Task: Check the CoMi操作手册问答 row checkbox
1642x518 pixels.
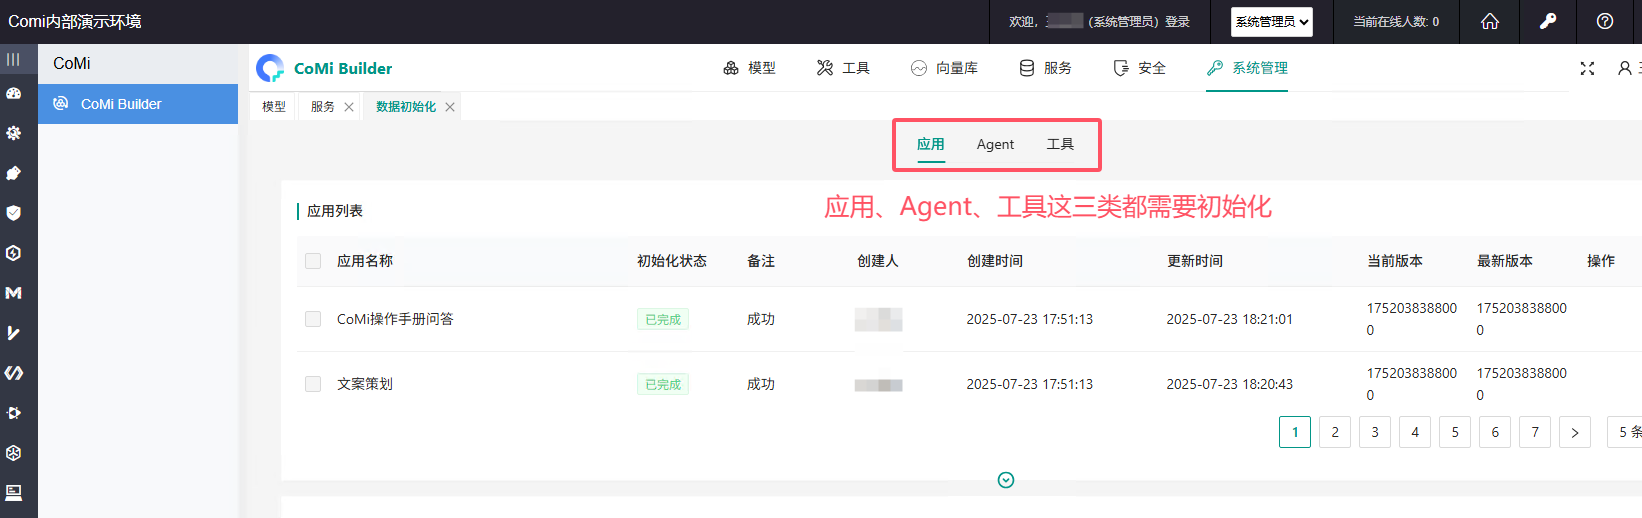Action: pos(313,319)
